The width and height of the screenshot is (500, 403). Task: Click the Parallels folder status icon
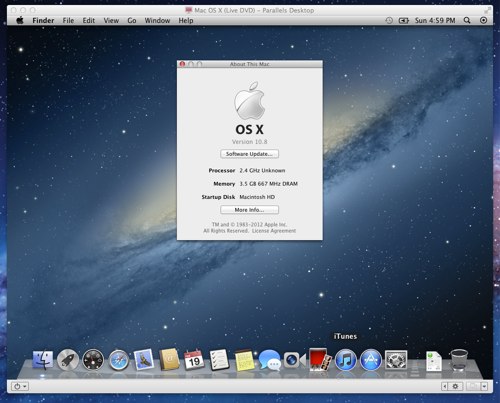[473, 386]
